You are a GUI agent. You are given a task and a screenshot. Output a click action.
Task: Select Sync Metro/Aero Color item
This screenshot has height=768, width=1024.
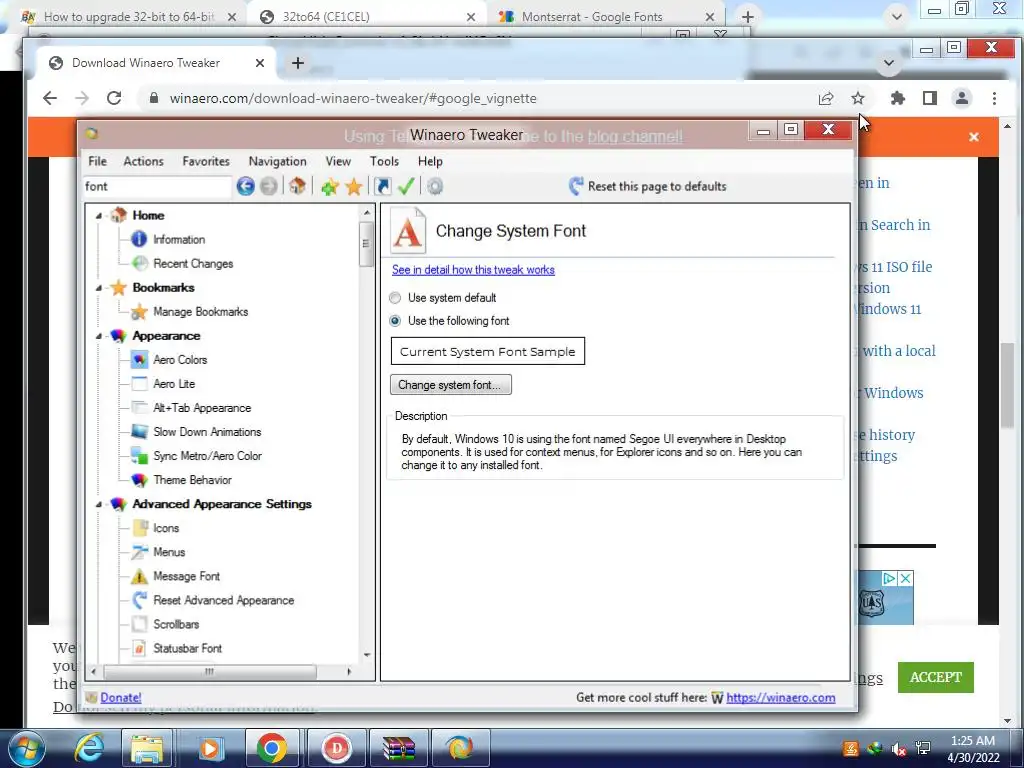click(x=207, y=456)
